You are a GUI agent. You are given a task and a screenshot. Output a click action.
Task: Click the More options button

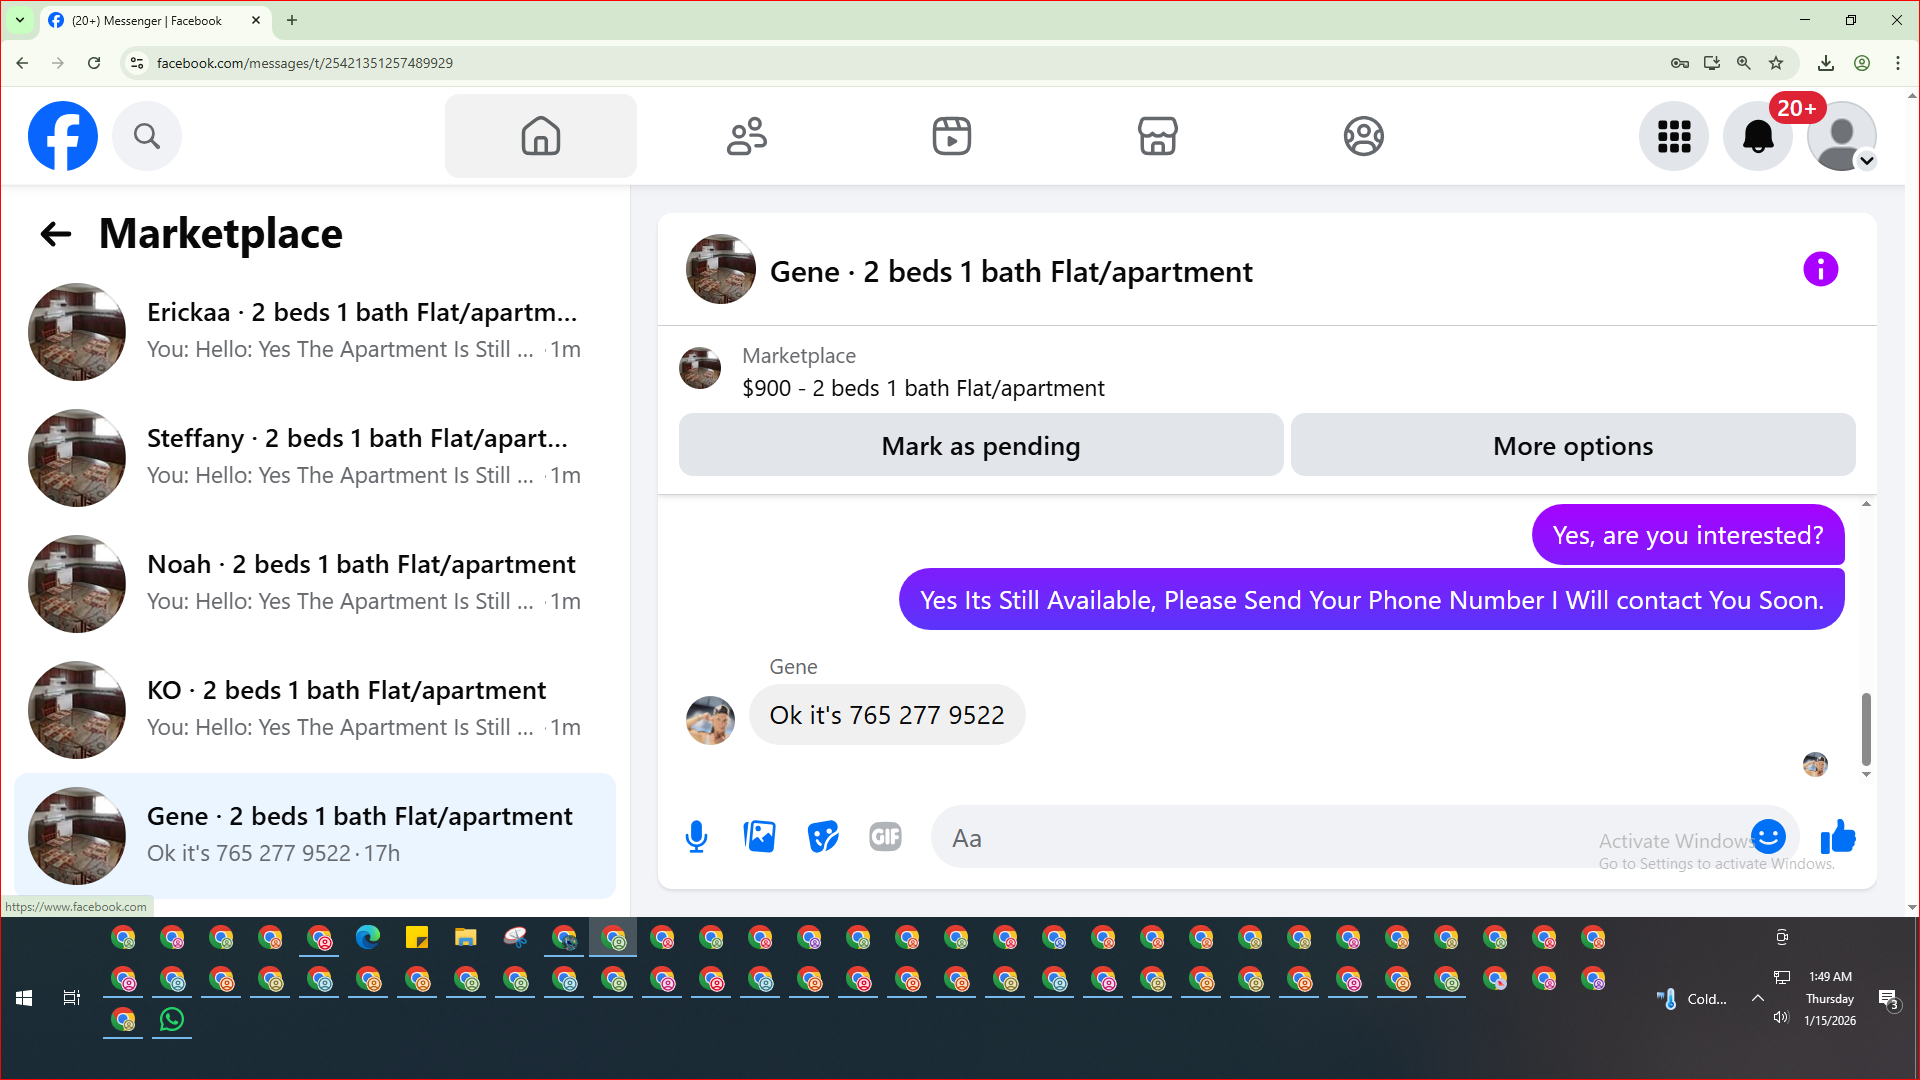(1572, 446)
